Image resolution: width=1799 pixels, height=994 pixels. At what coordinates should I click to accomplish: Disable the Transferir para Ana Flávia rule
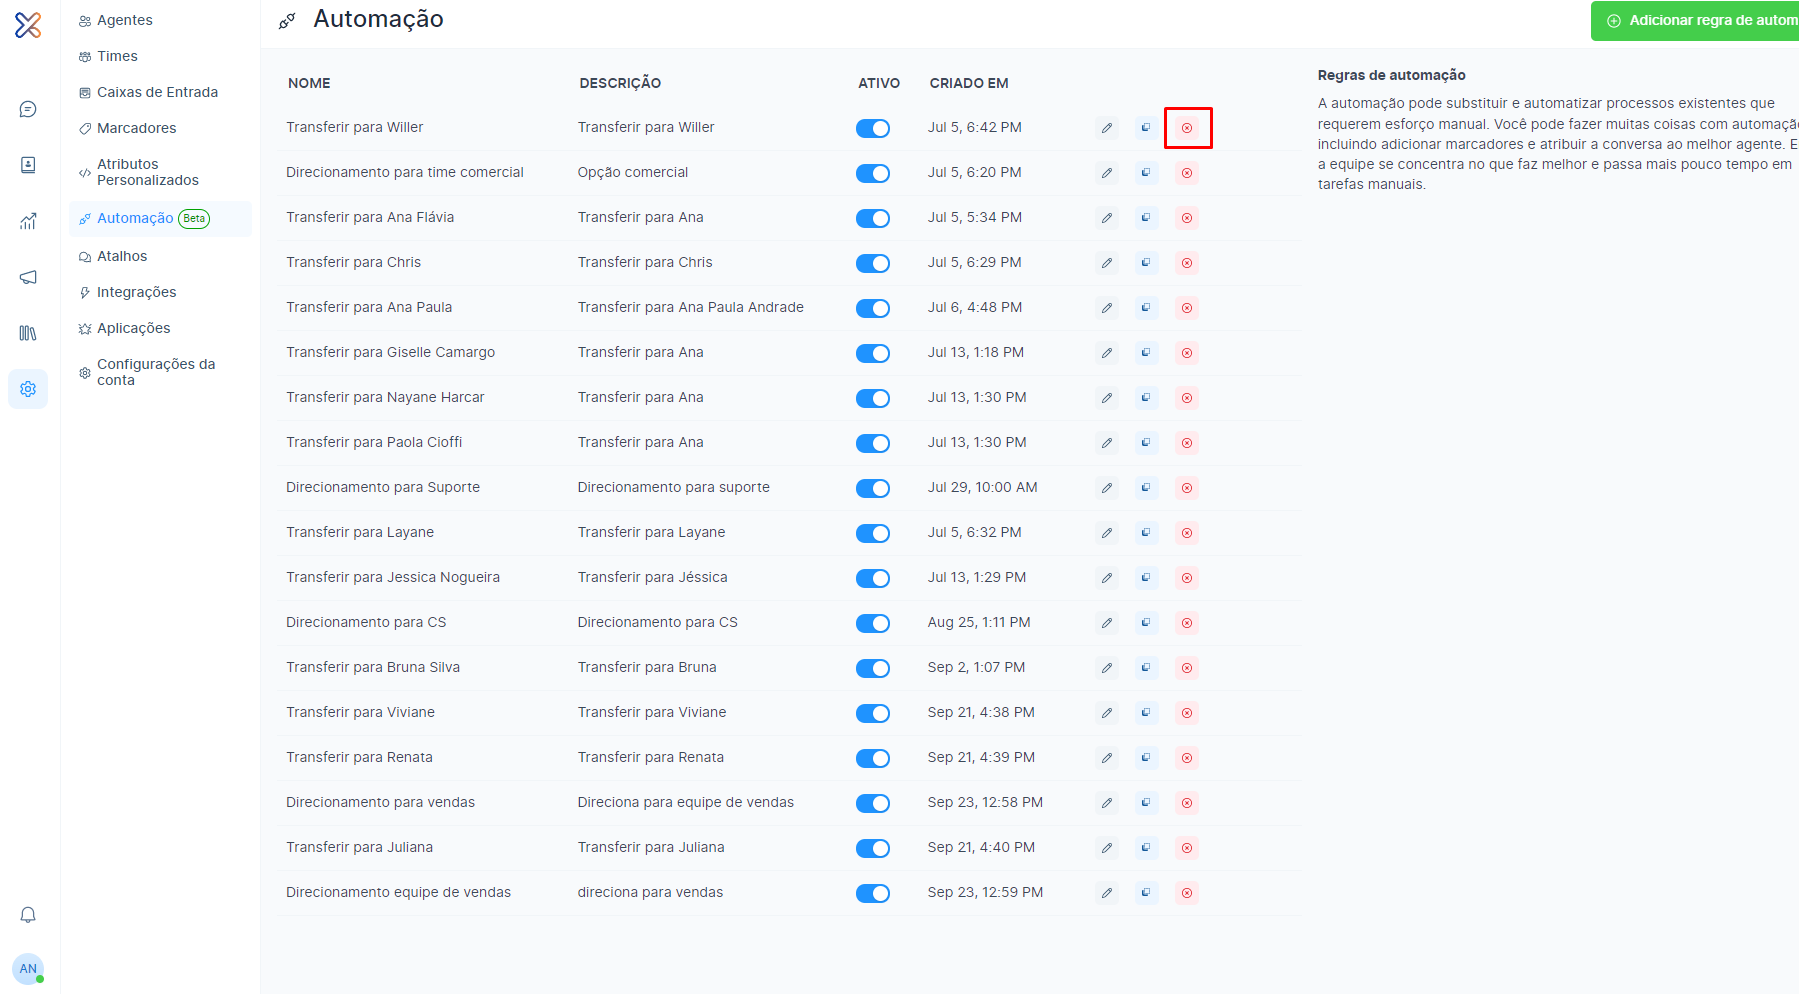tap(872, 218)
